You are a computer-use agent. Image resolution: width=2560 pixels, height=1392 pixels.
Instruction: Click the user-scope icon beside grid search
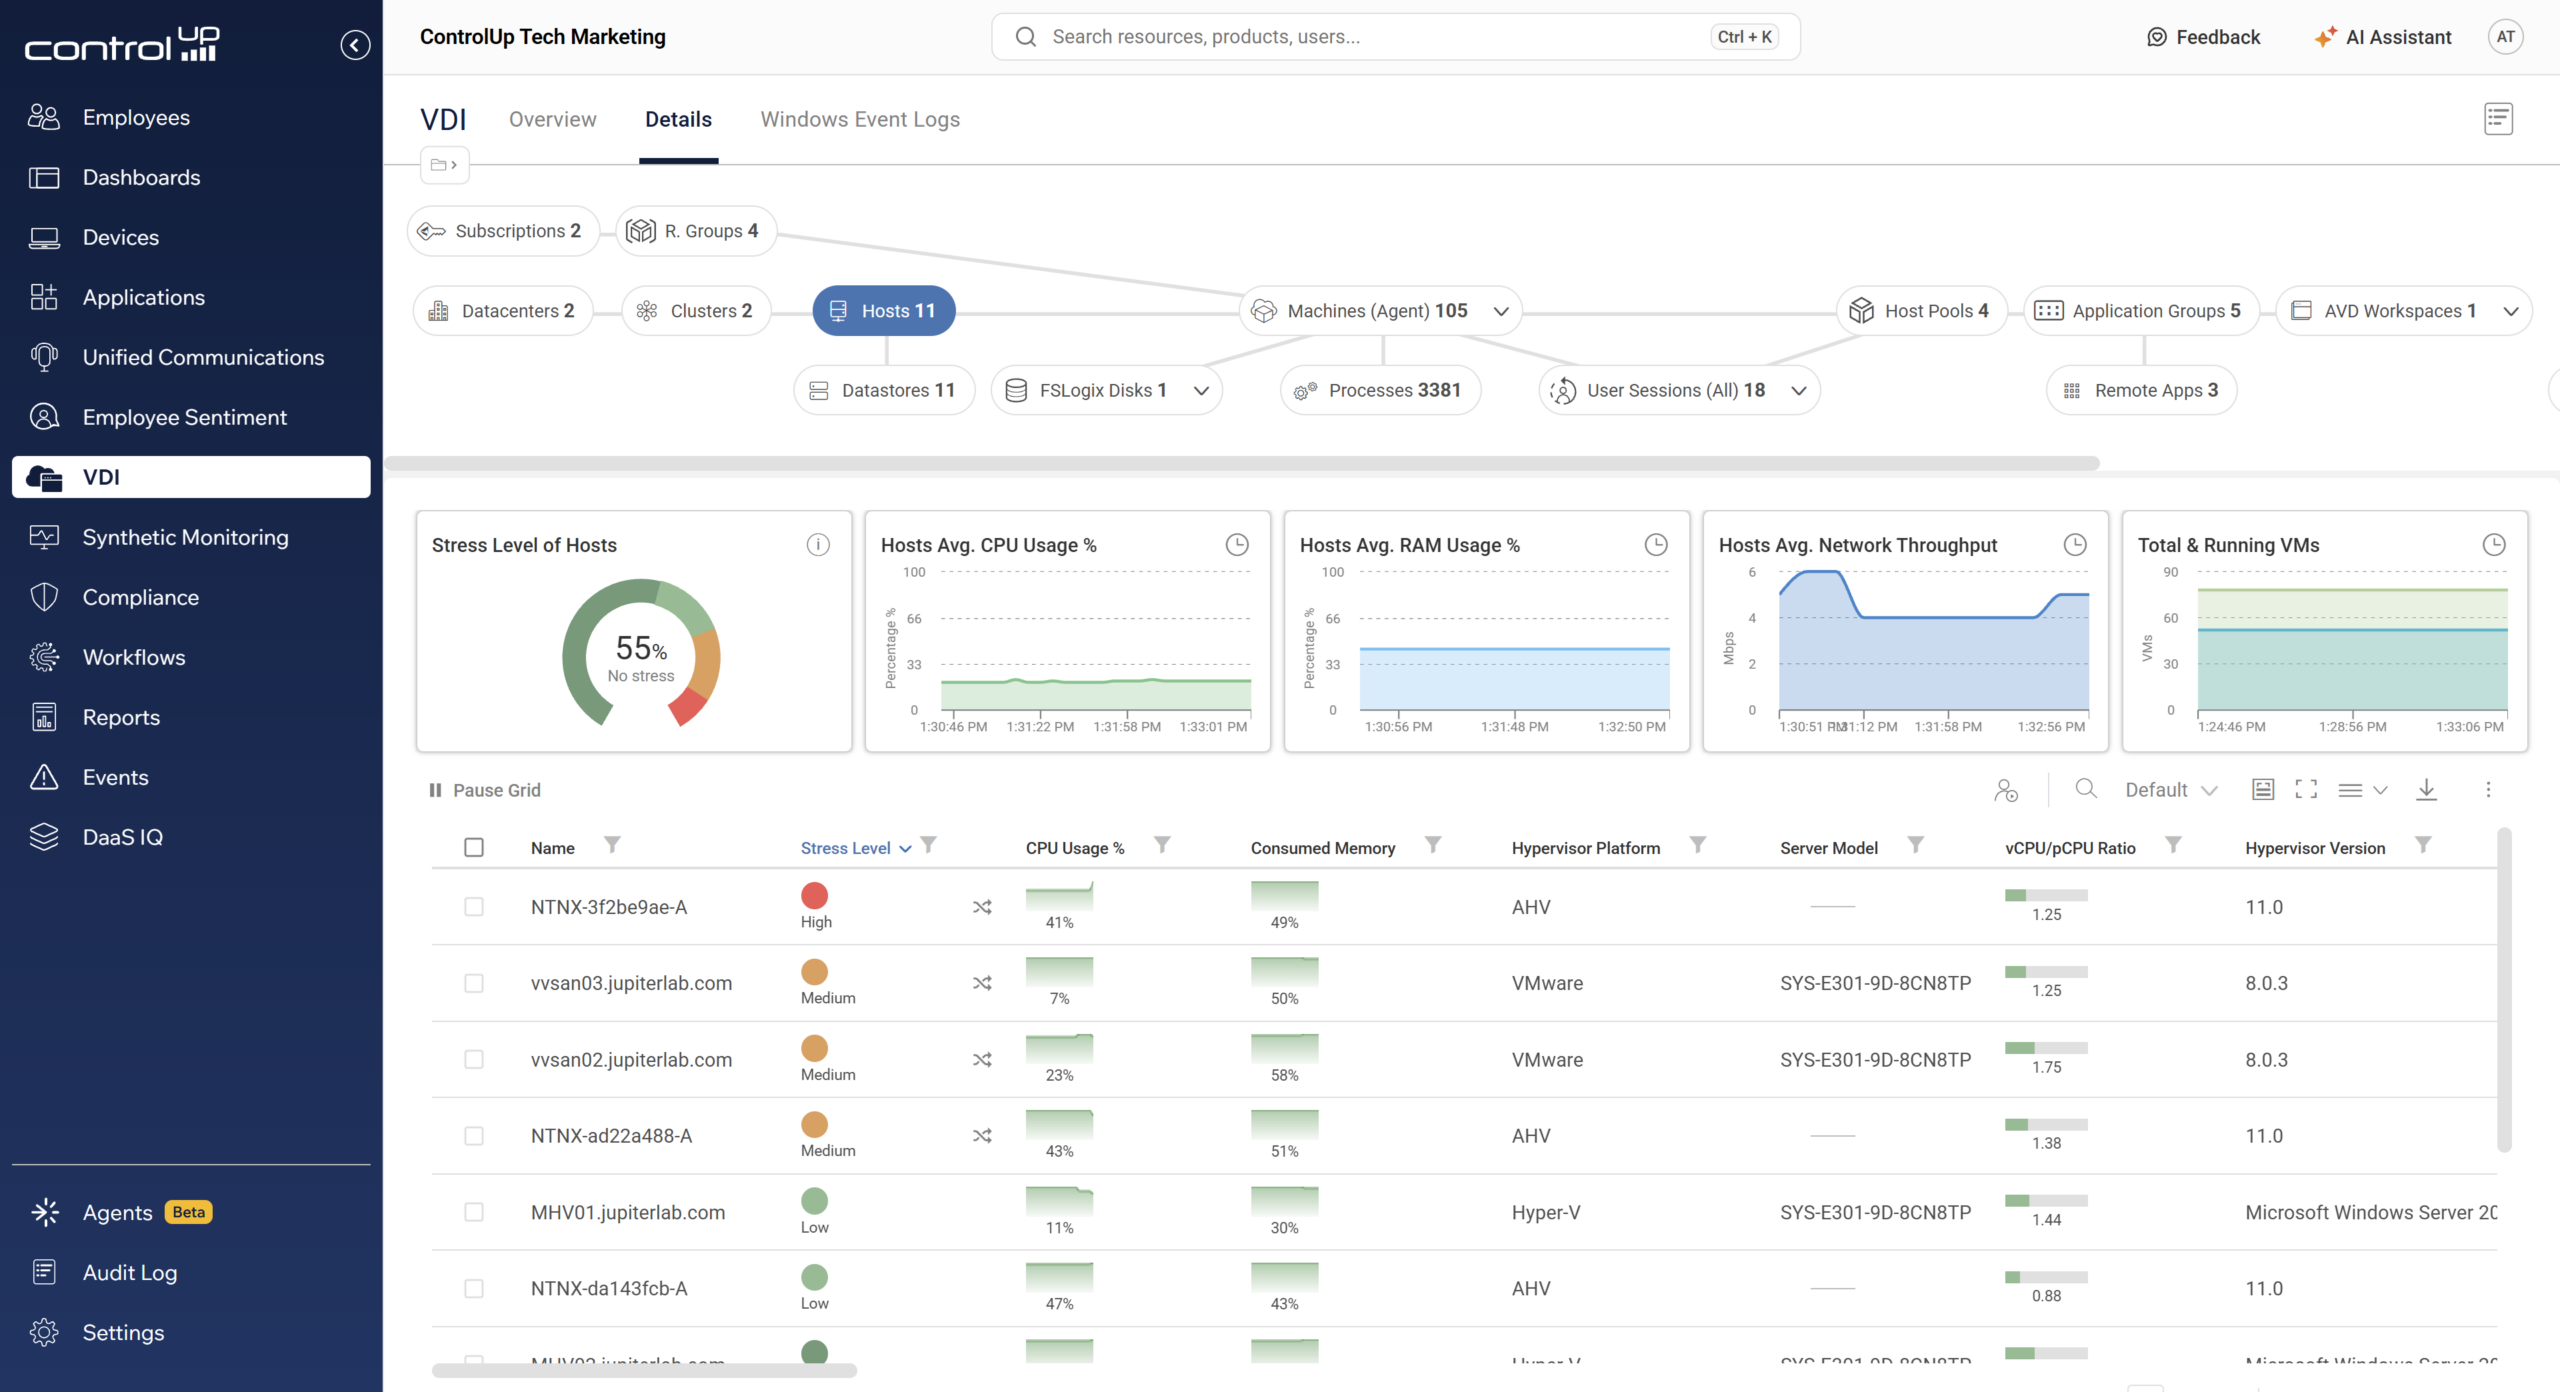click(2006, 790)
